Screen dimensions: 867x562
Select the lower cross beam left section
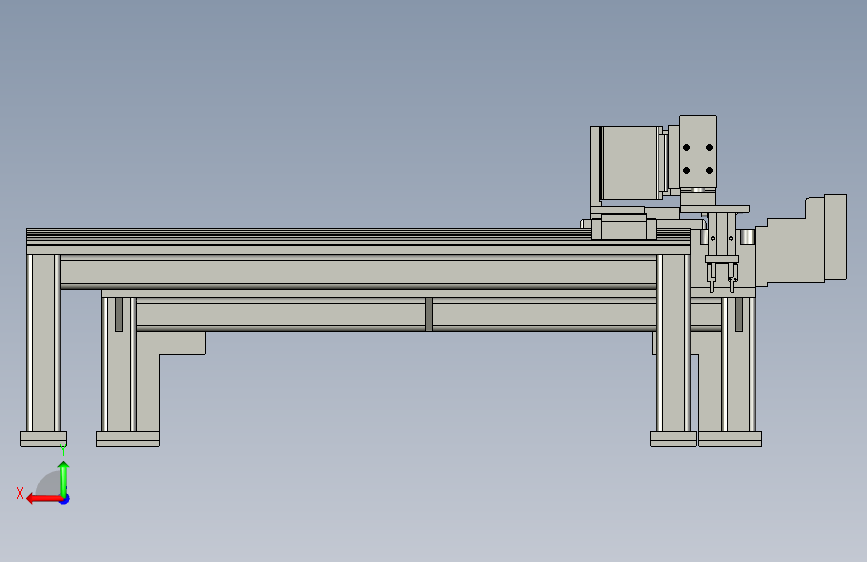pos(280,314)
